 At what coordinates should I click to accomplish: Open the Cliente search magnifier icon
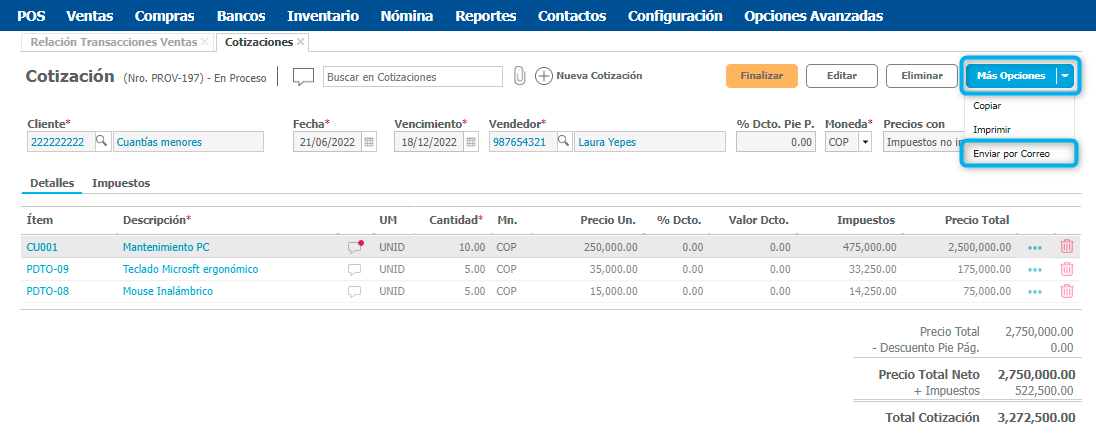click(x=102, y=142)
